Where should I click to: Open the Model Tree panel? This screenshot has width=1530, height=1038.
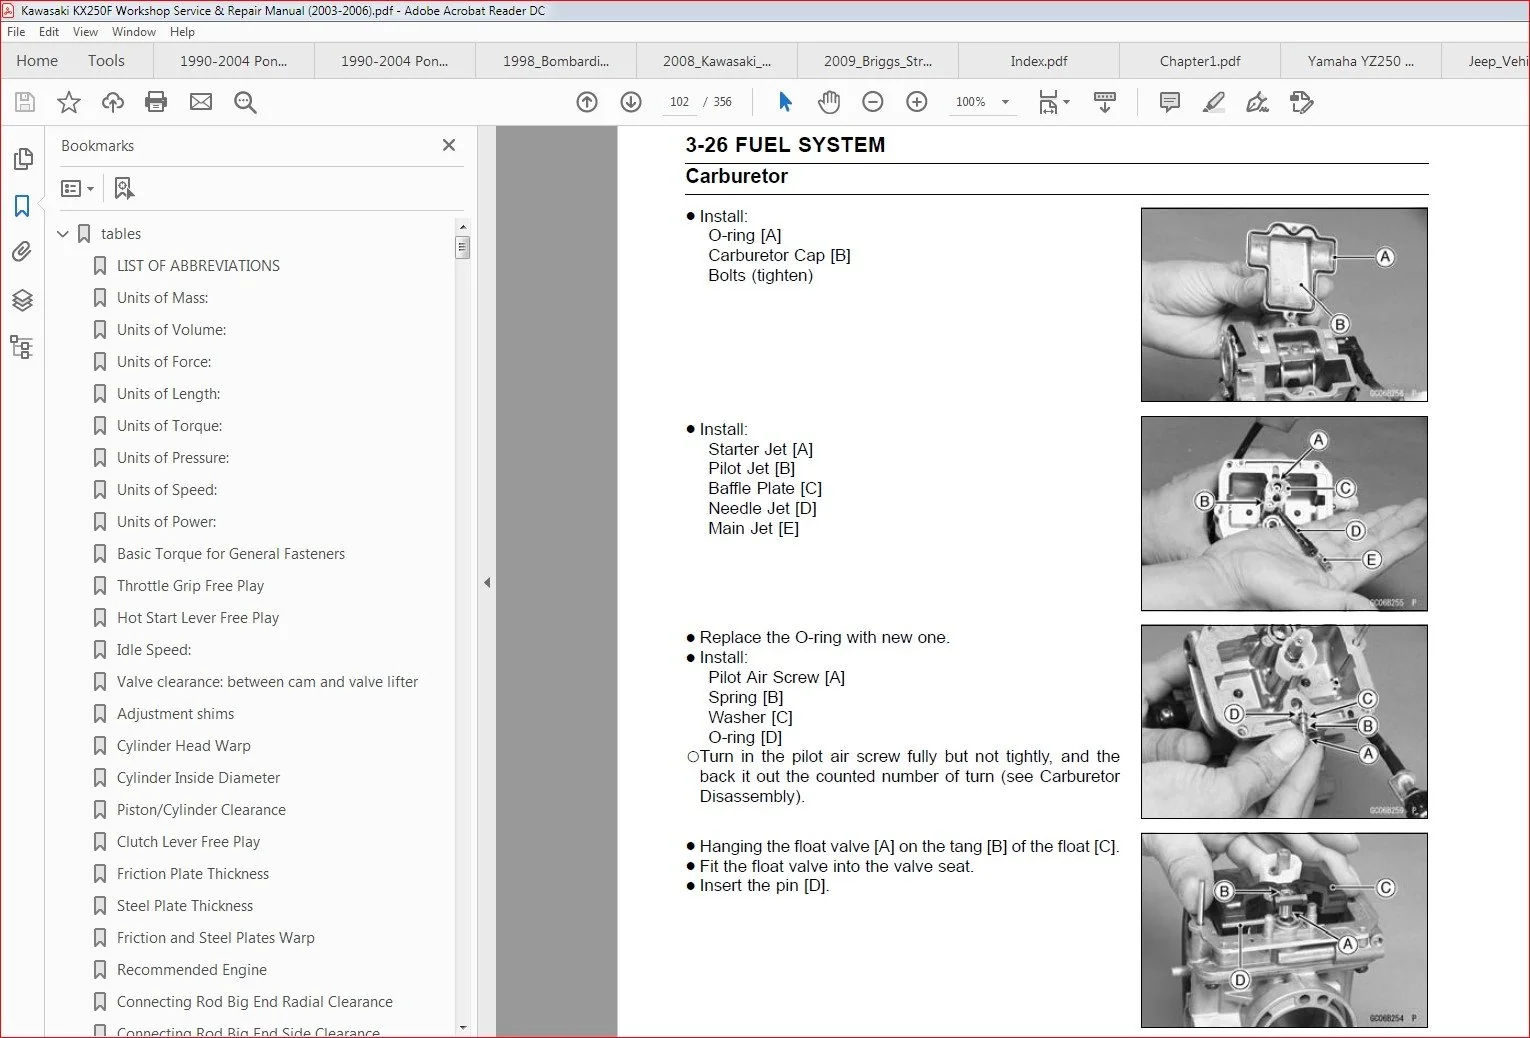[x=22, y=347]
